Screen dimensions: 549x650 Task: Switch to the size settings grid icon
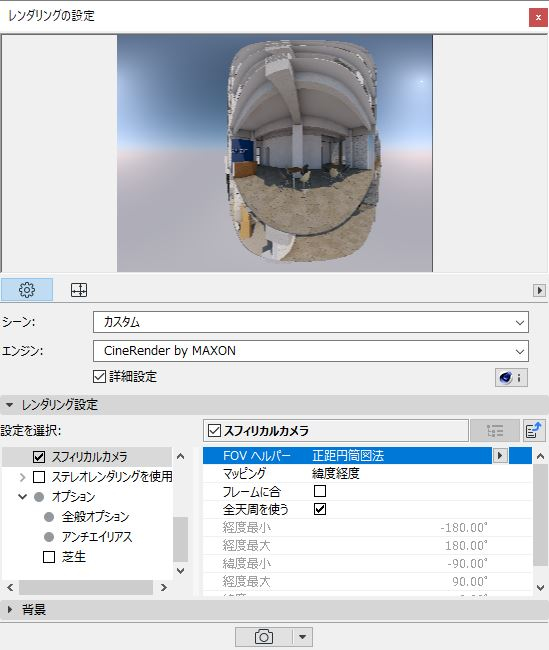79,290
